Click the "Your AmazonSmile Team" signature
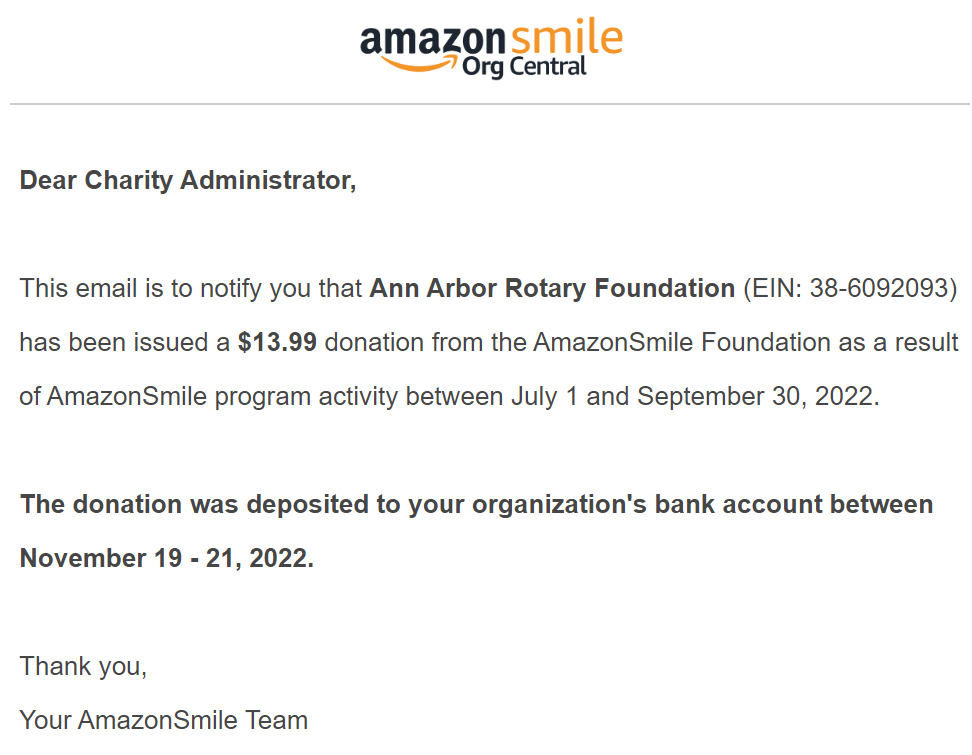972x755 pixels. click(x=164, y=720)
